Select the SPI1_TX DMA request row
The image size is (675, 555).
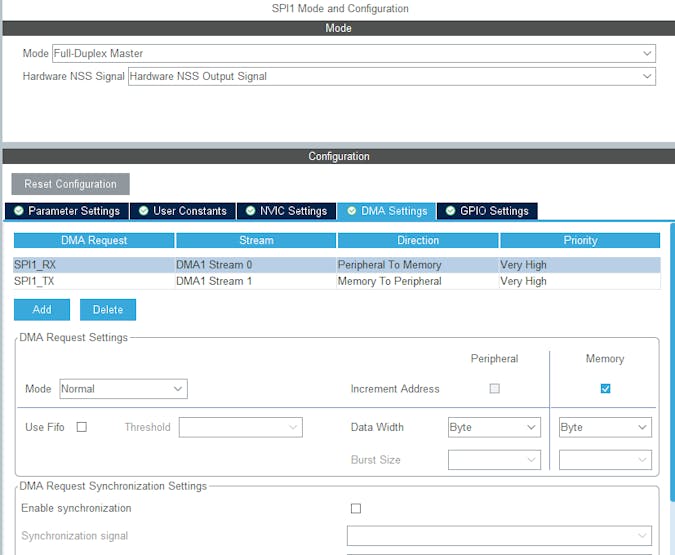coord(337,281)
